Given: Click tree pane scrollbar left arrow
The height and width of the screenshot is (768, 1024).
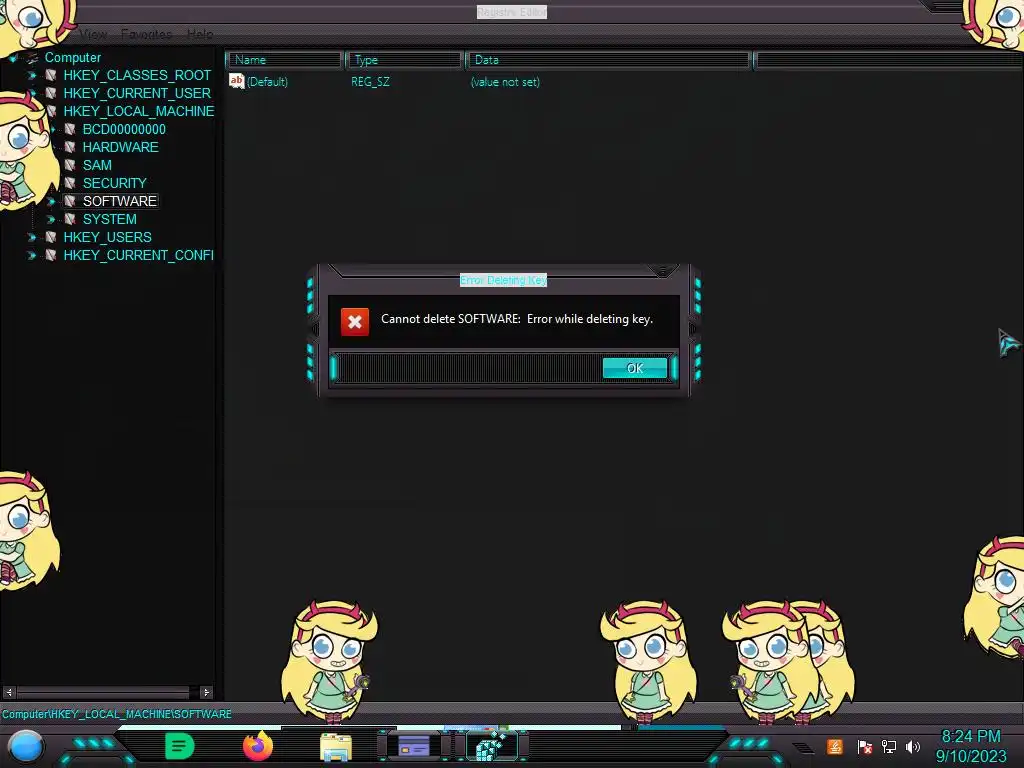Looking at the screenshot, I should [x=9, y=692].
